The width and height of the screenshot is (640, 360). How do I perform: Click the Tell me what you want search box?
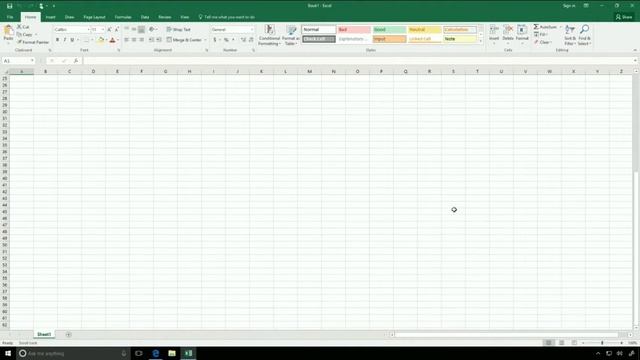[227, 17]
